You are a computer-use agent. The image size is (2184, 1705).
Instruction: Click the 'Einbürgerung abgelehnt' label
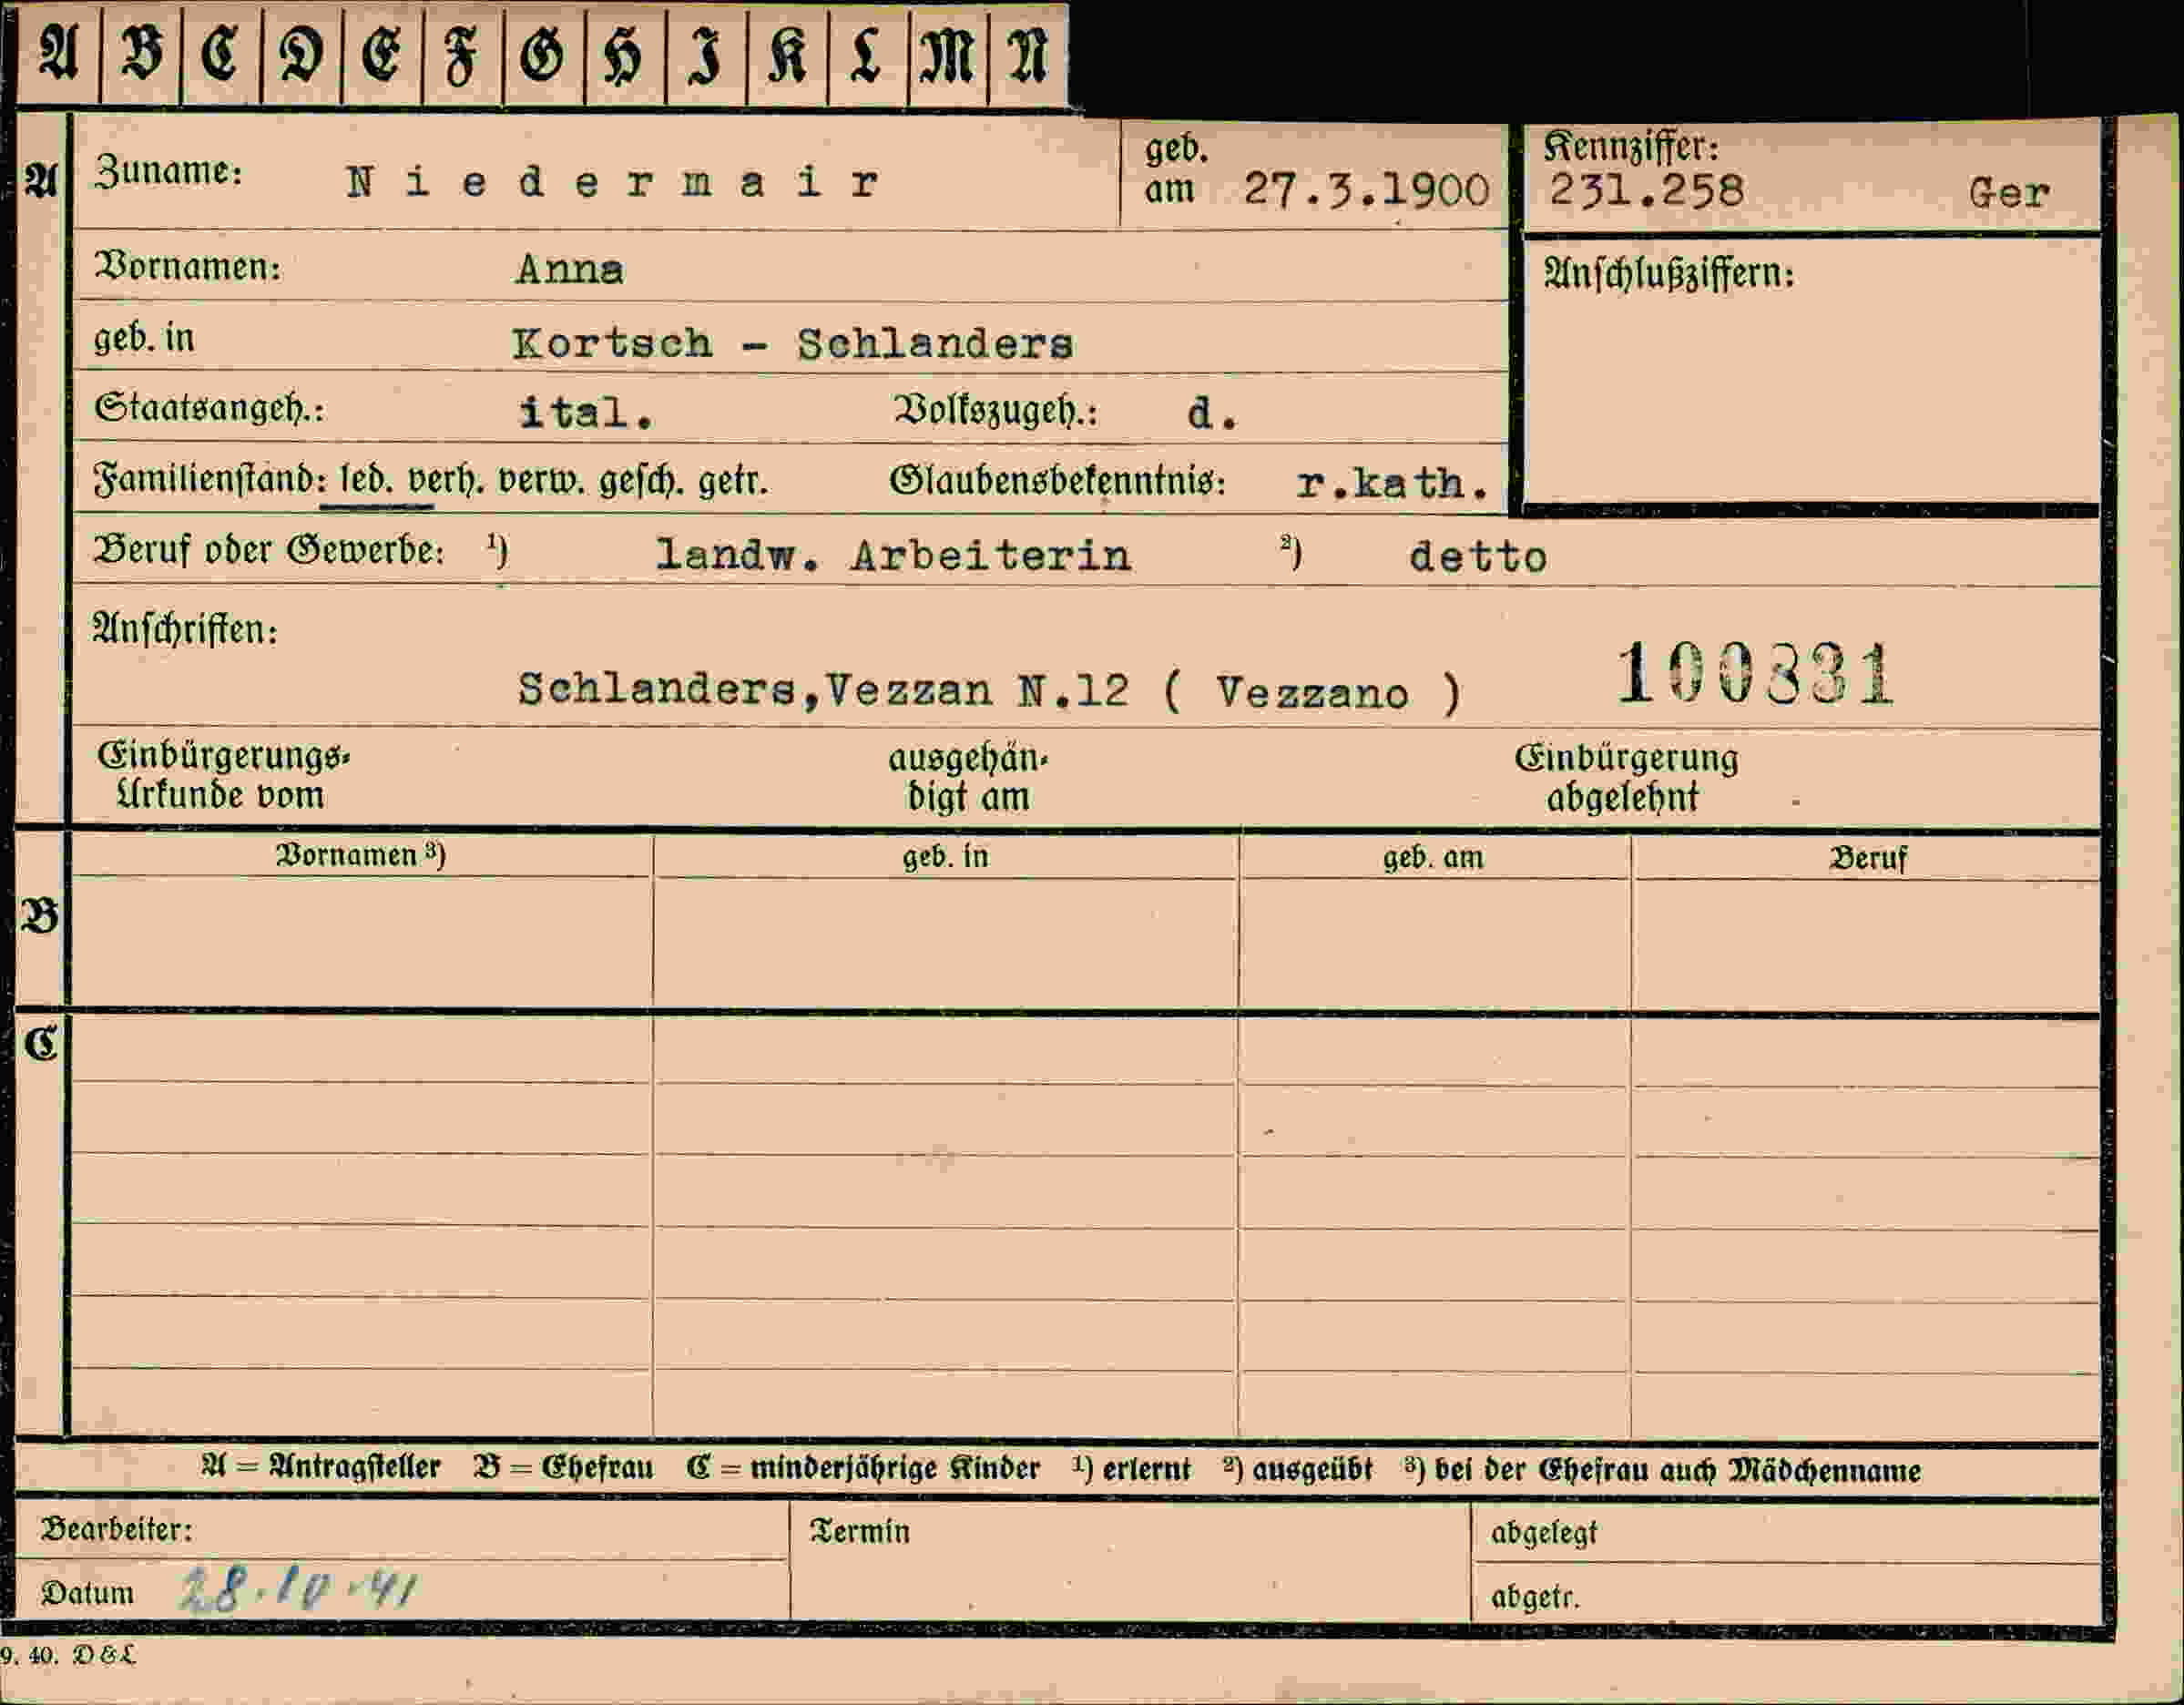pos(1626,777)
